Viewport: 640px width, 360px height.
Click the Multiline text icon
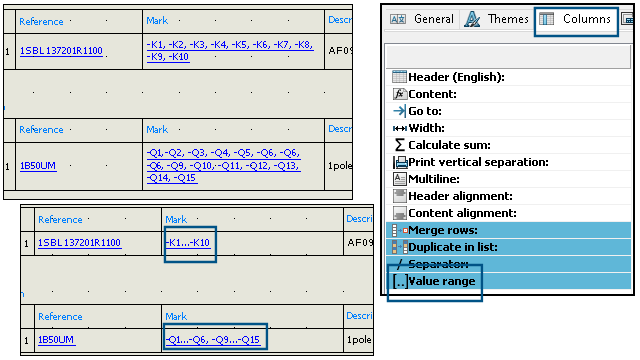400,179
